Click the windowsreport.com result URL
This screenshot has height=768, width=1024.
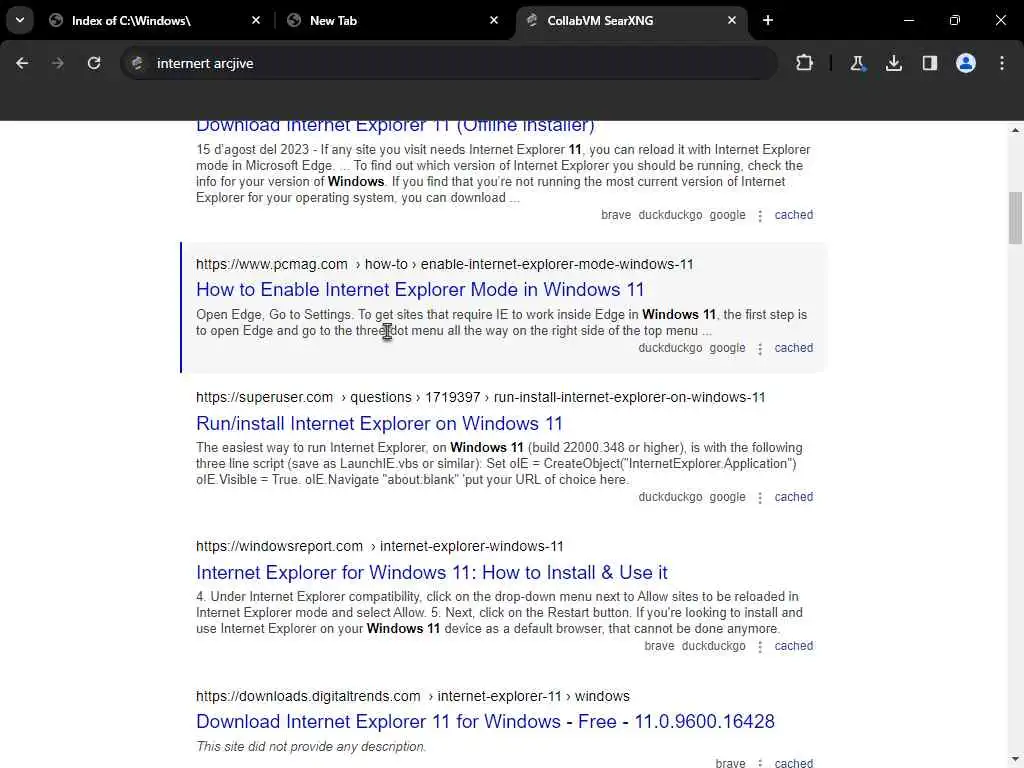click(x=379, y=546)
